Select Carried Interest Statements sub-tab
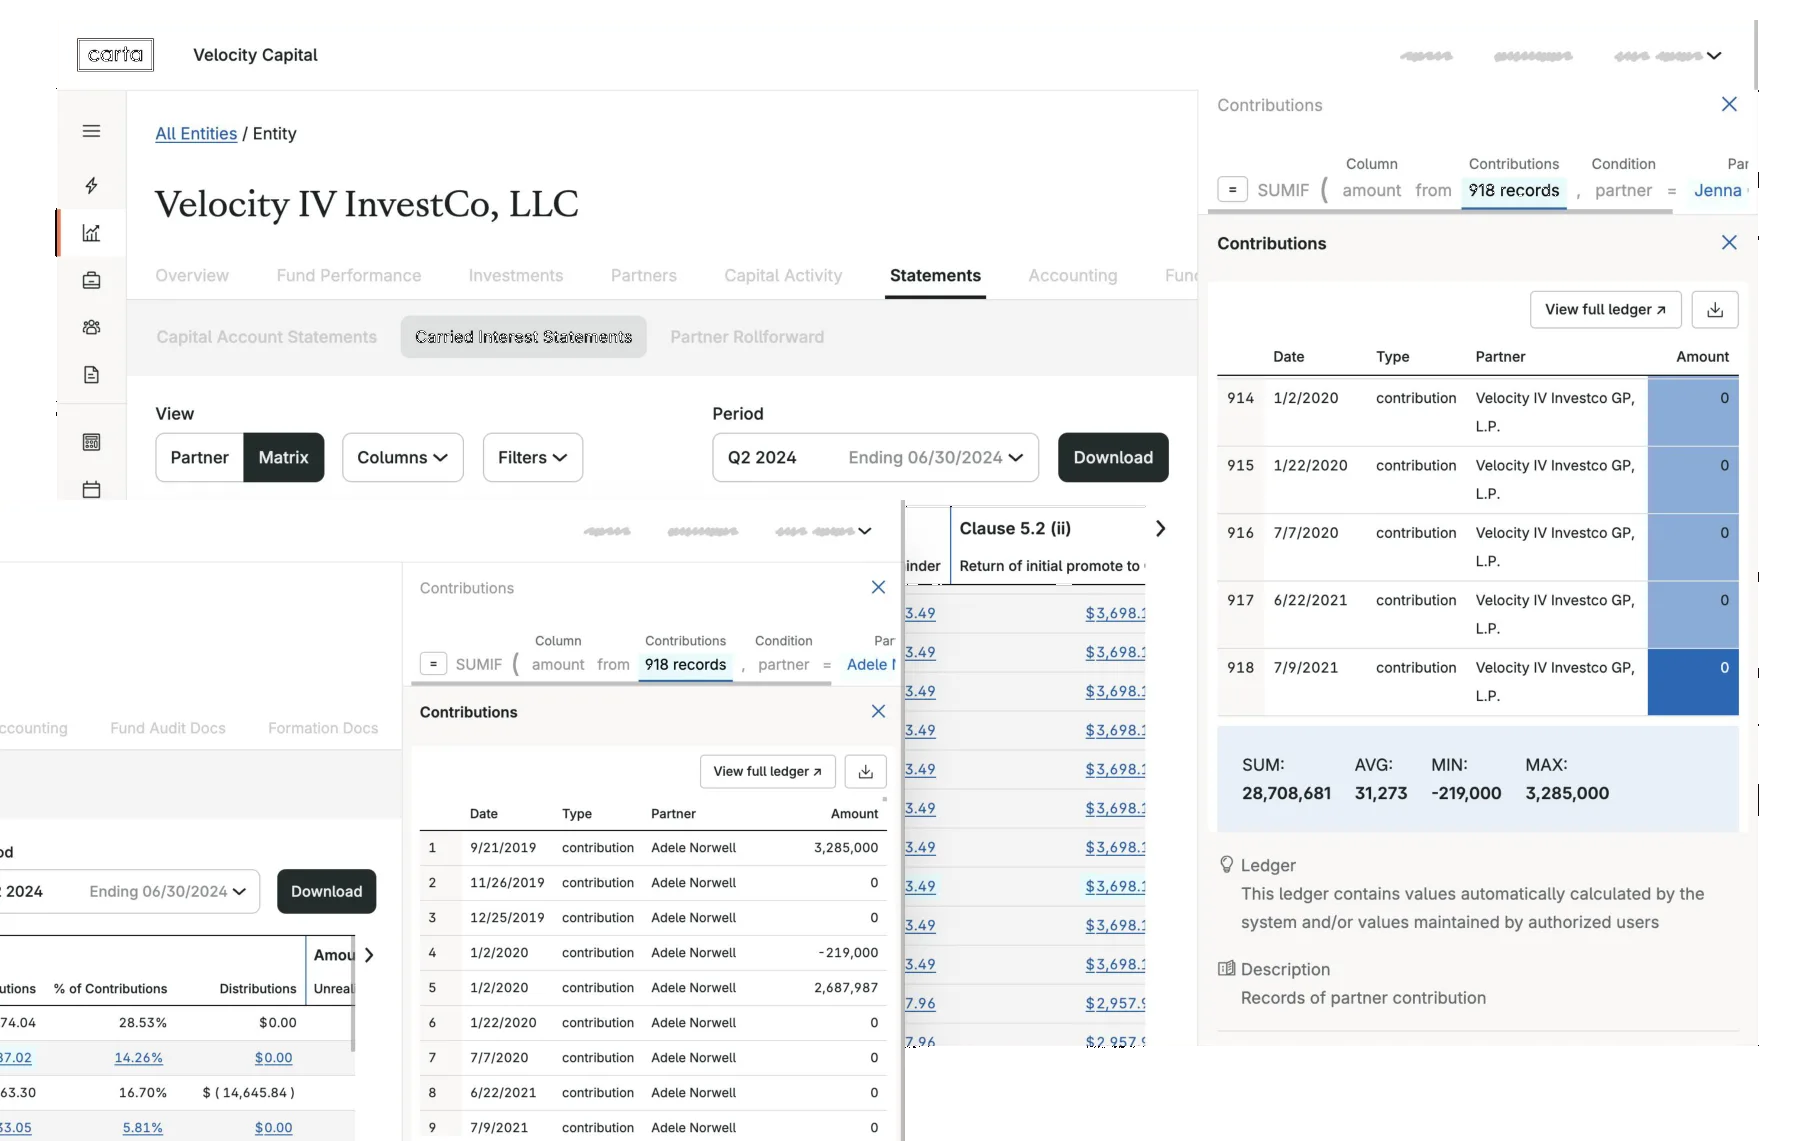This screenshot has height=1141, width=1815. click(x=524, y=337)
